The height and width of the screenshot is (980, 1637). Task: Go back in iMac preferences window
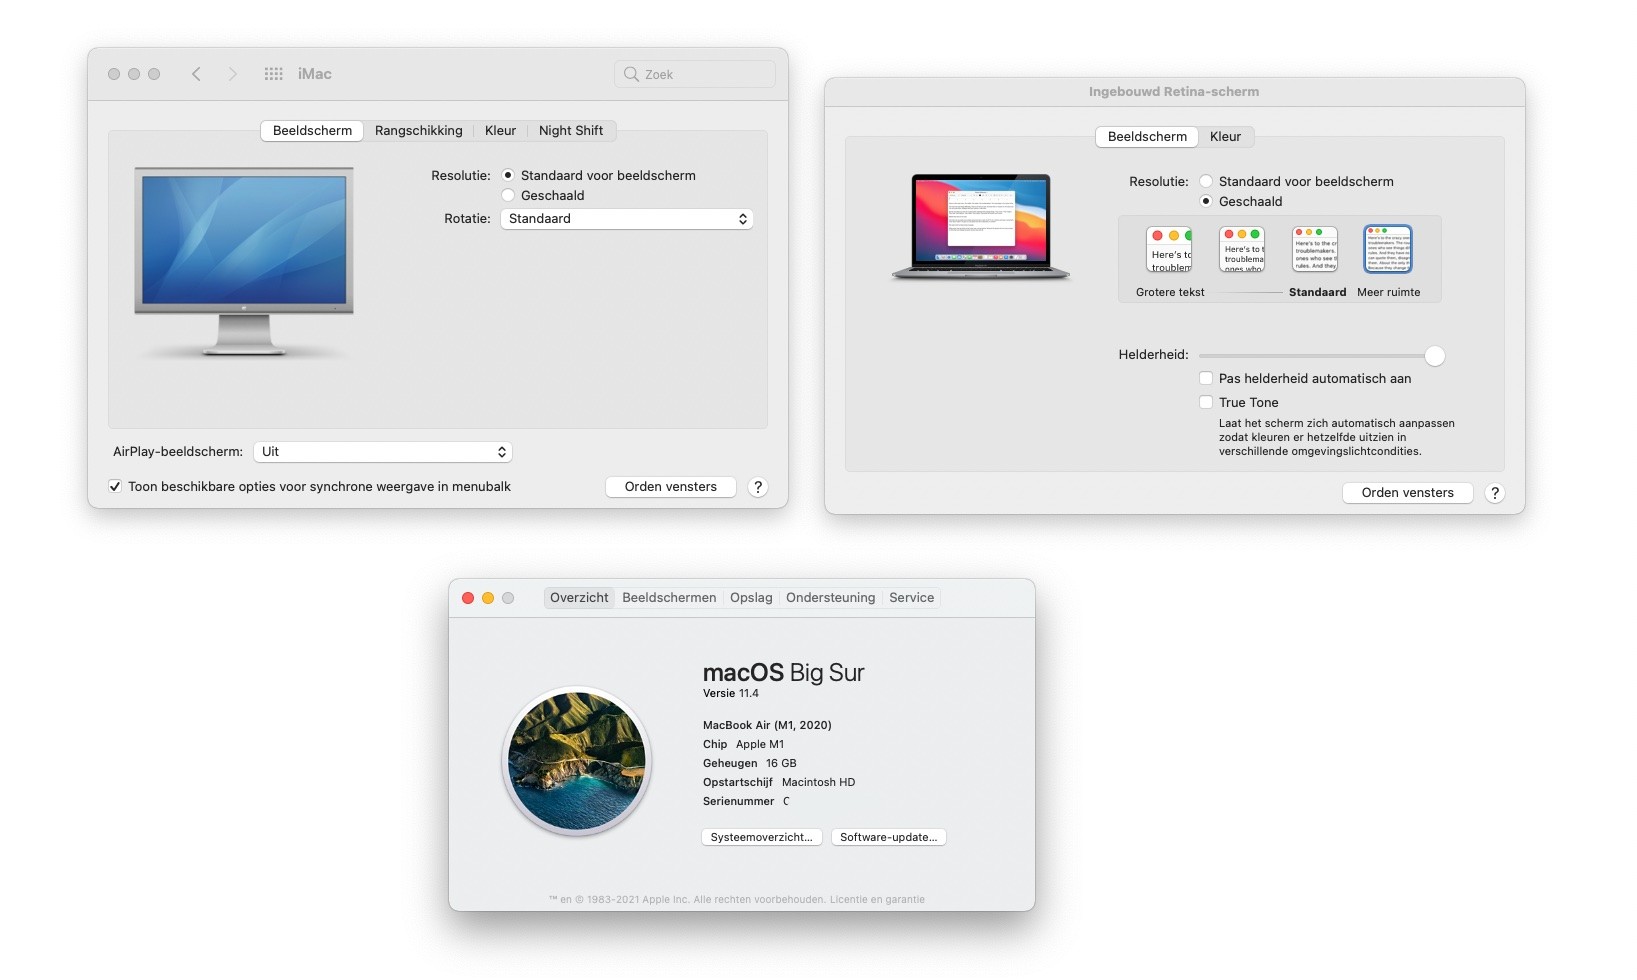(x=196, y=74)
